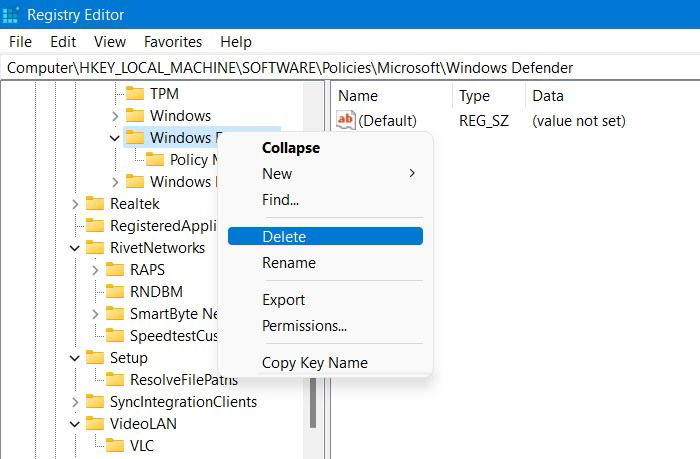Click the Realtek folder icon
This screenshot has height=459, width=700.
pyautogui.click(x=95, y=204)
